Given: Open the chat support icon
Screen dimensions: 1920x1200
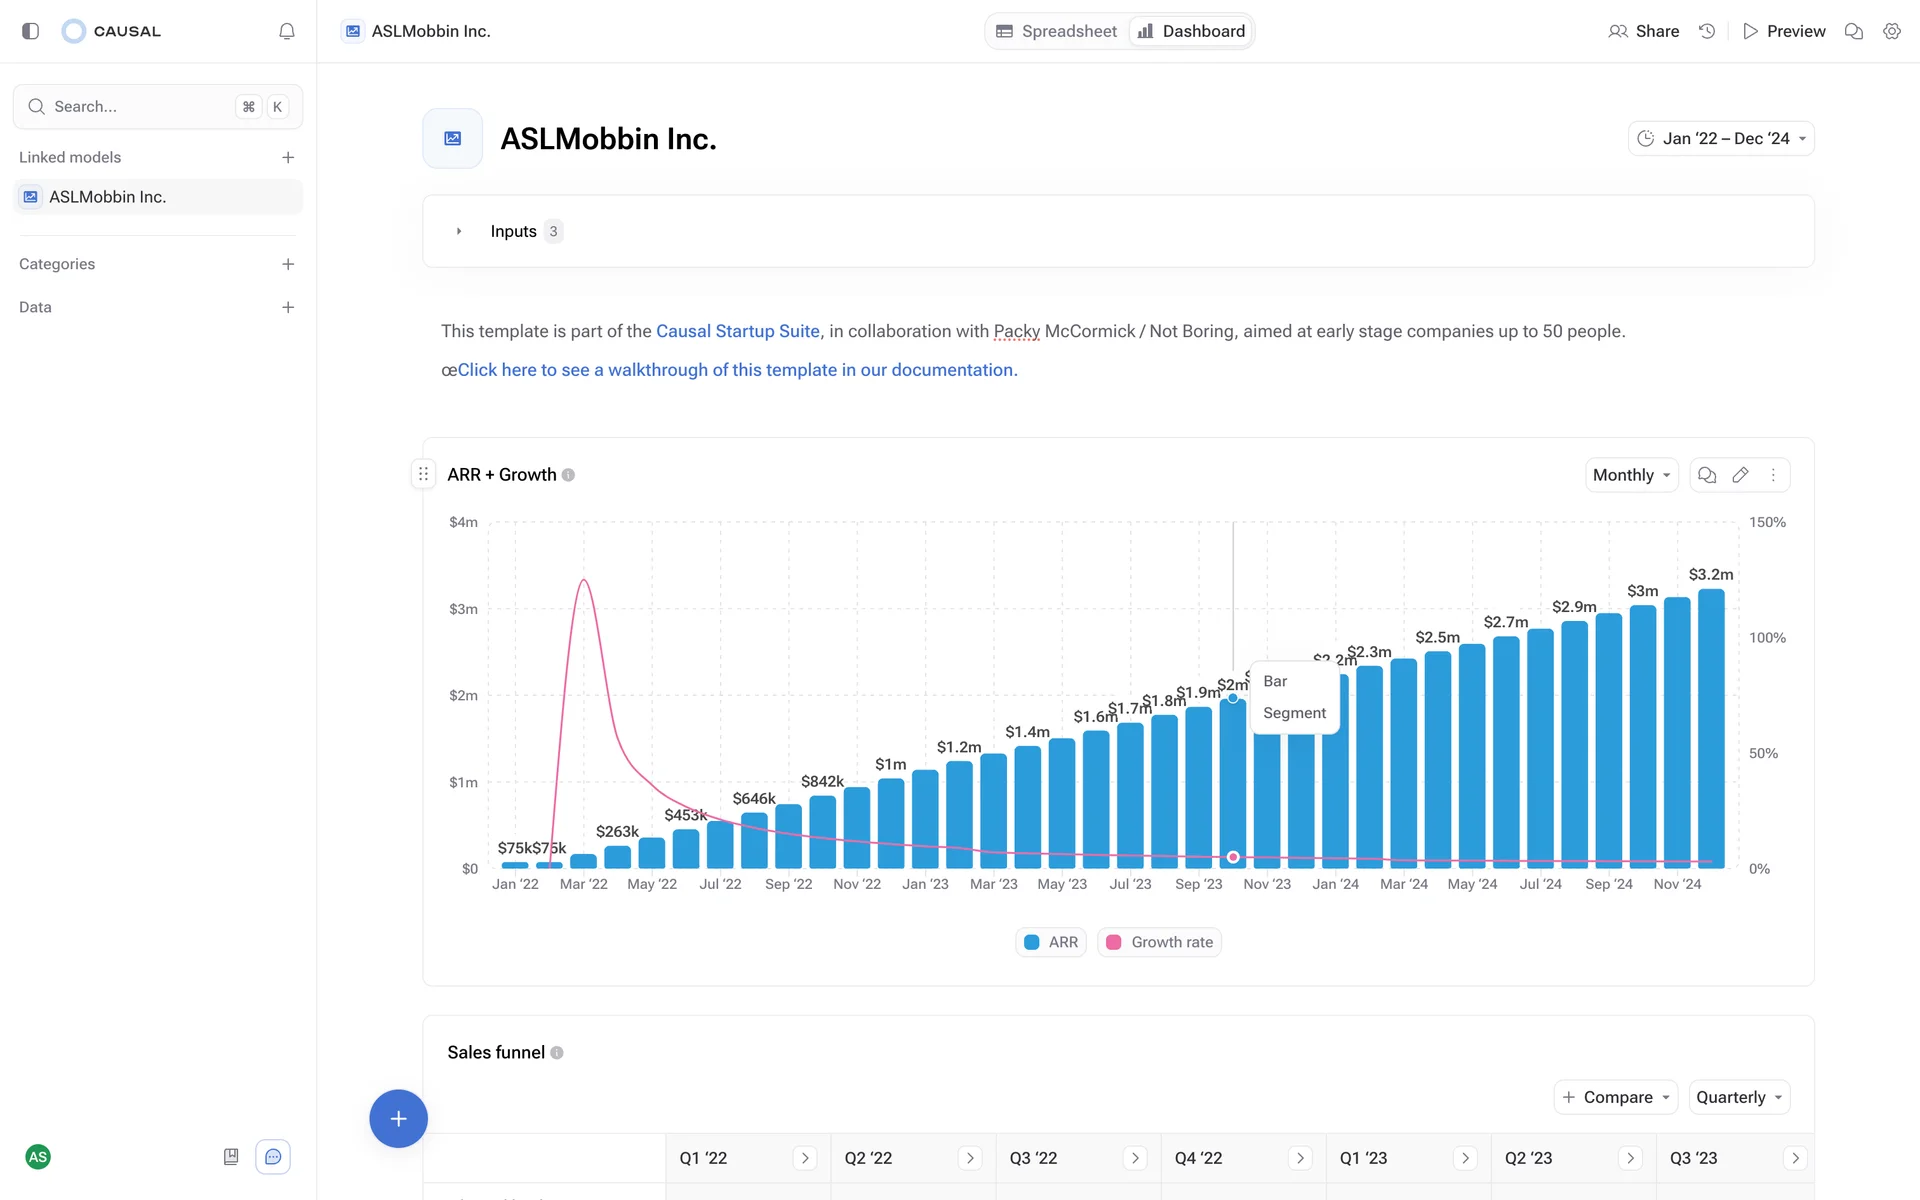Looking at the screenshot, I should (x=272, y=1157).
